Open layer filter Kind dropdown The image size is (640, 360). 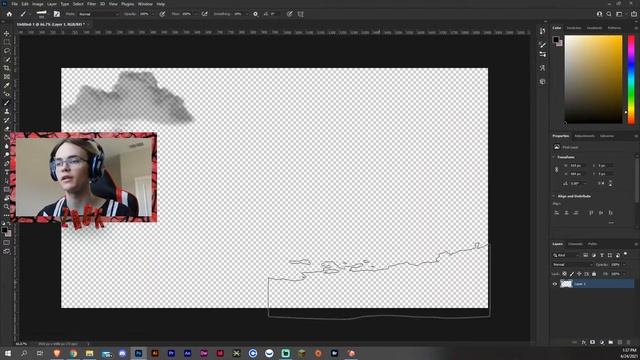click(x=566, y=255)
